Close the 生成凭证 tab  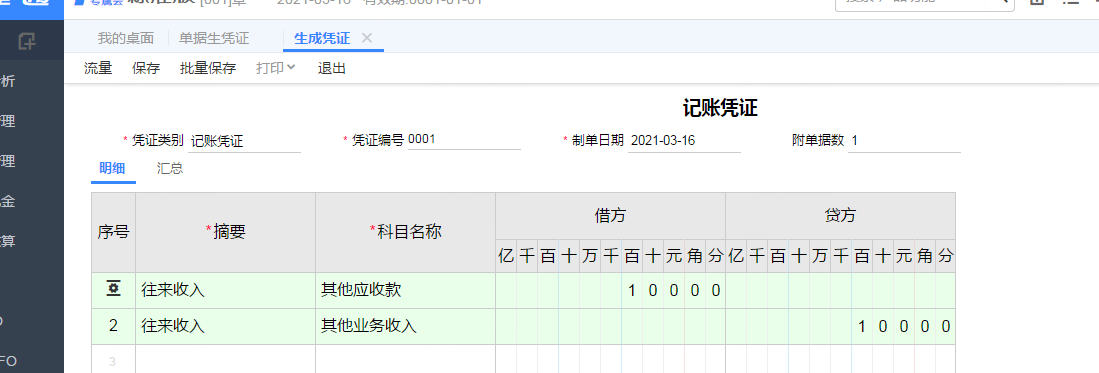click(367, 38)
